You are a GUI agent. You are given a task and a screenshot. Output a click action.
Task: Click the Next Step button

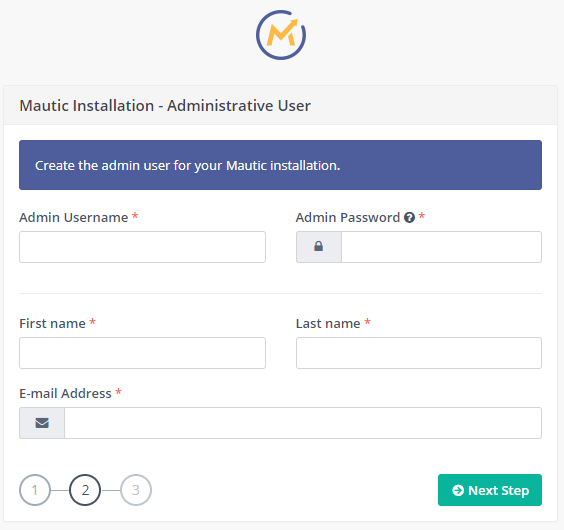point(490,490)
